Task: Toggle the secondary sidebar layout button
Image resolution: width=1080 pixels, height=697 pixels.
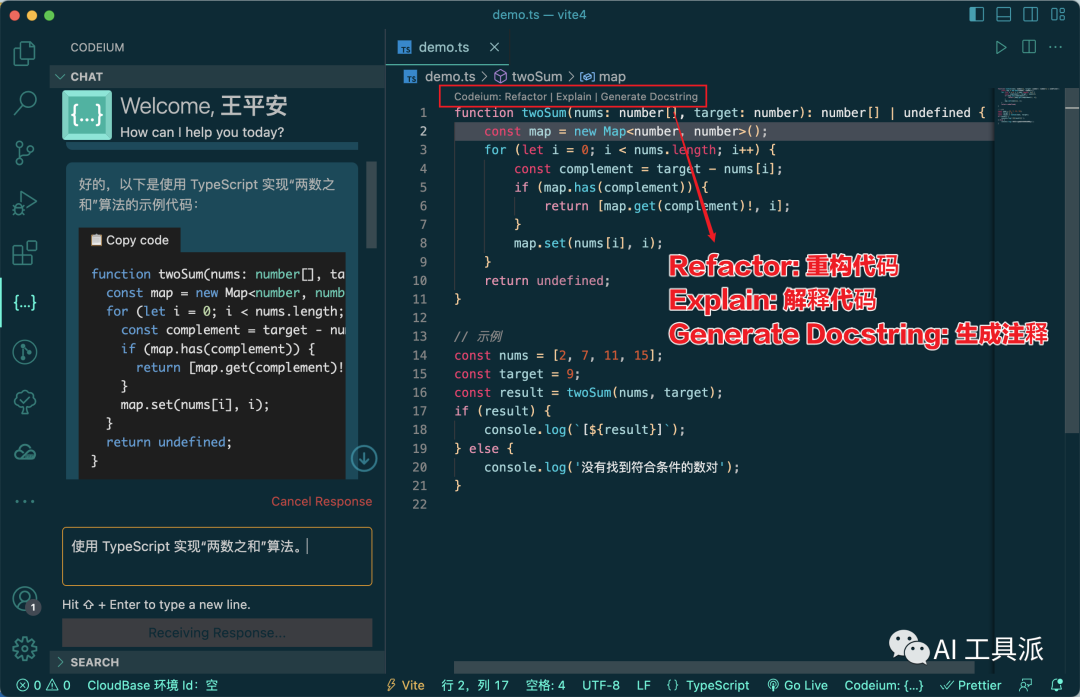Action: (x=1029, y=15)
